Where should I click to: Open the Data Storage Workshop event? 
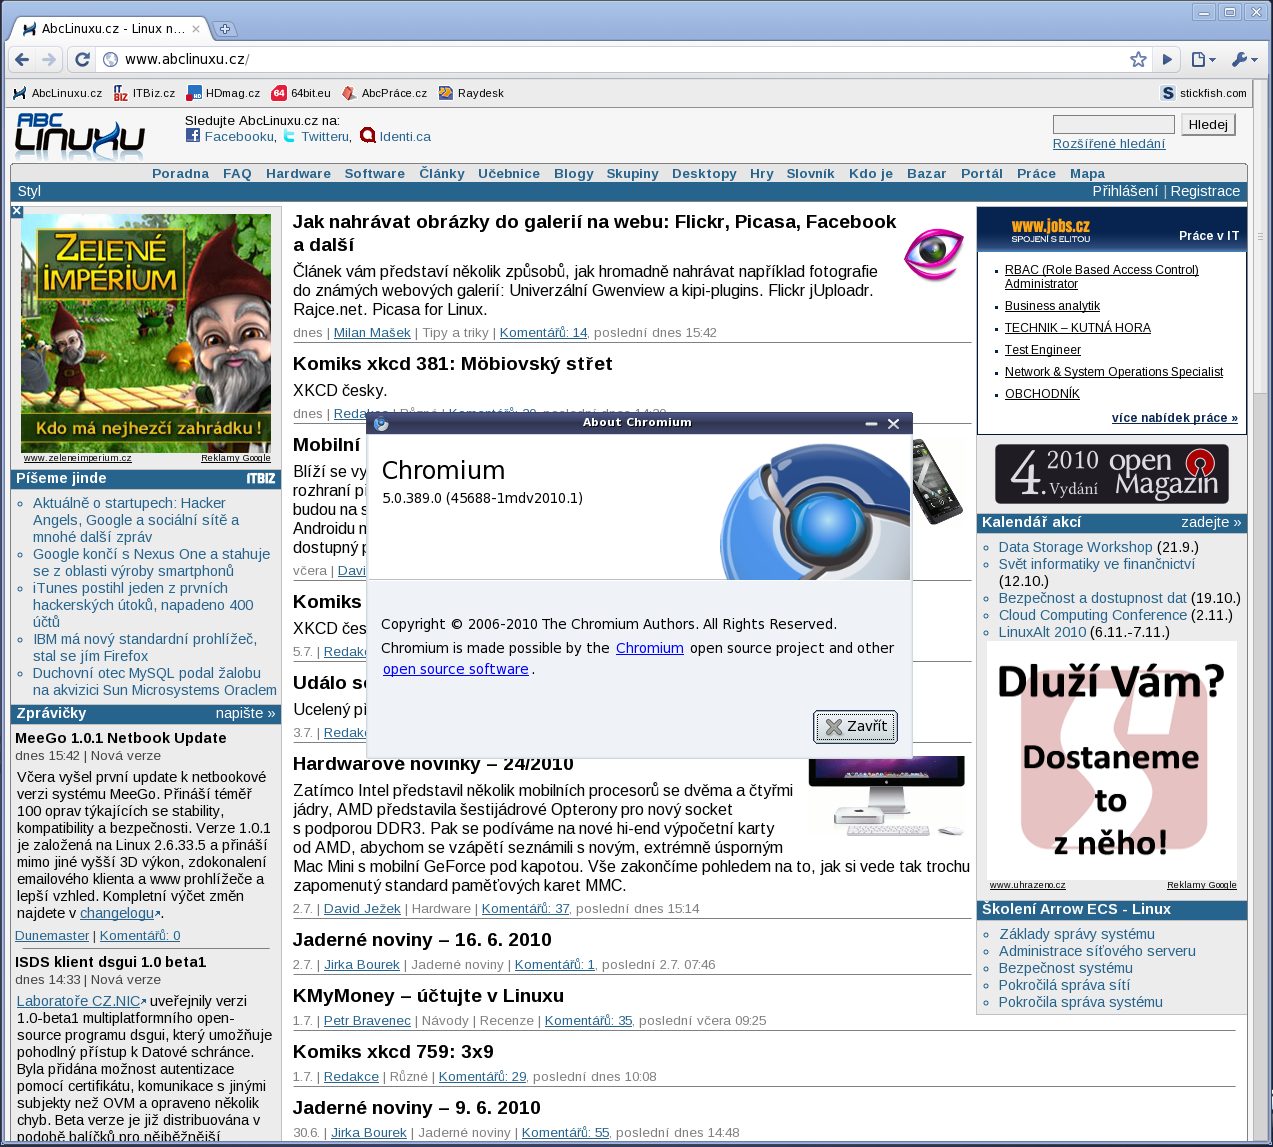tap(1075, 547)
